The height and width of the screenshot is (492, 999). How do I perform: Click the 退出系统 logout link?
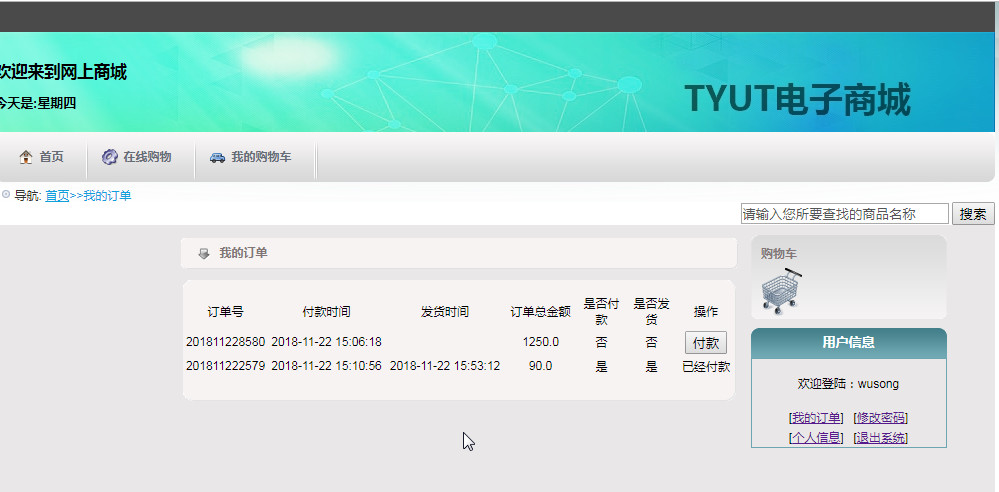coord(880,438)
